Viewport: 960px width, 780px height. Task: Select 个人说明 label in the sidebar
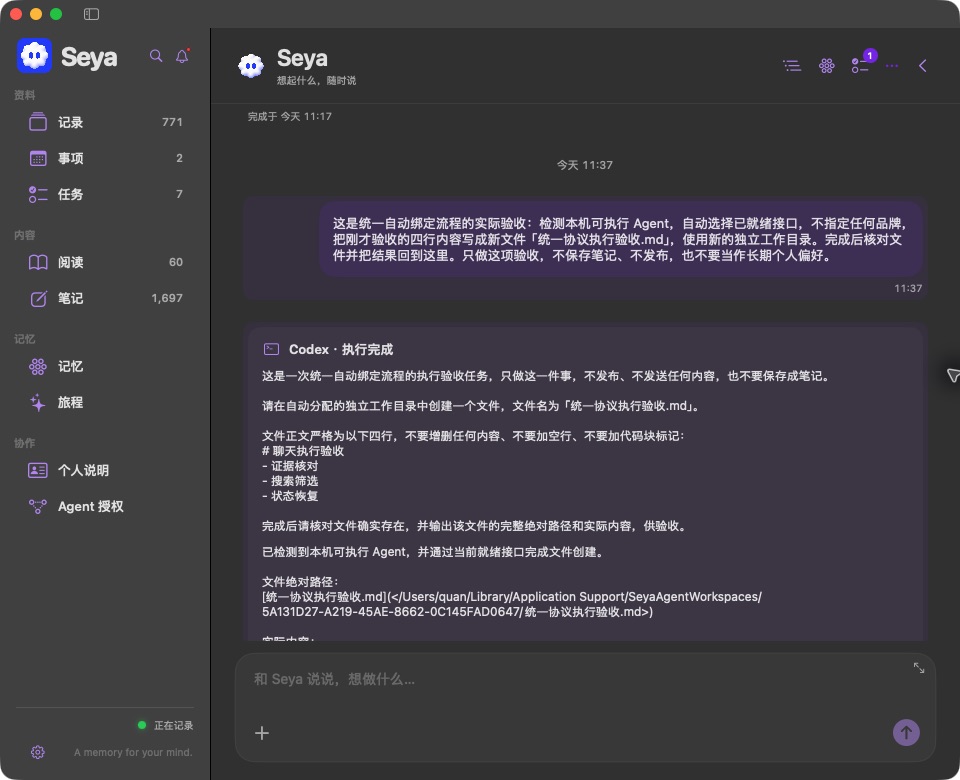(x=83, y=471)
